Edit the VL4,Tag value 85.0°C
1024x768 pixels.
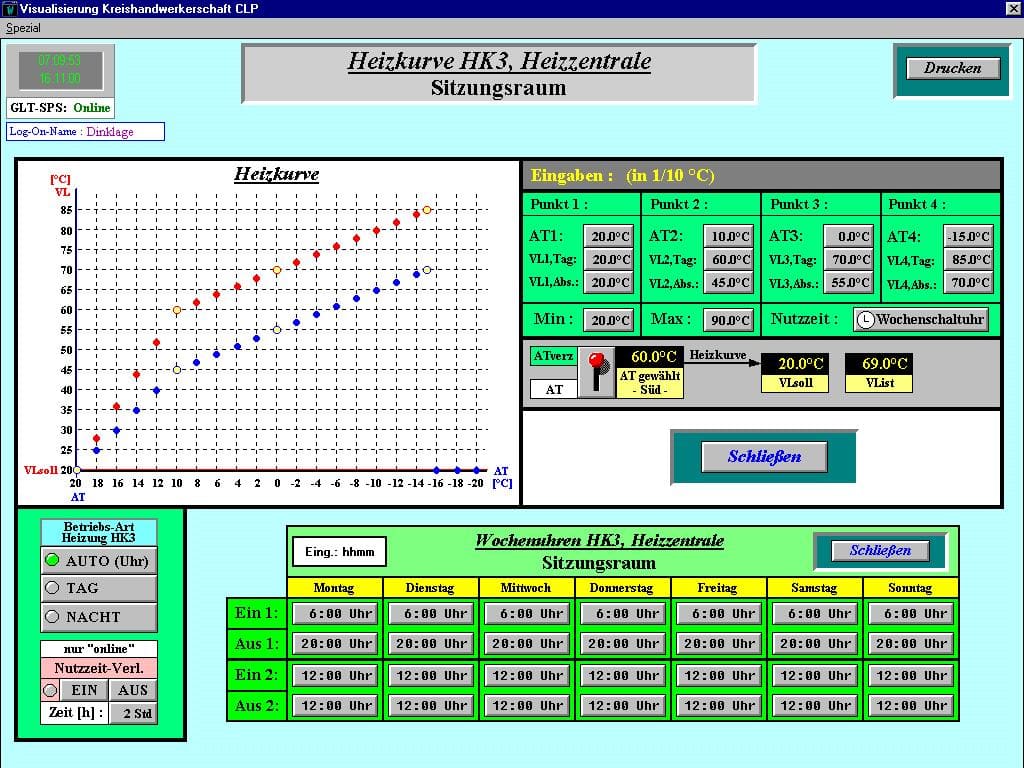coord(969,260)
